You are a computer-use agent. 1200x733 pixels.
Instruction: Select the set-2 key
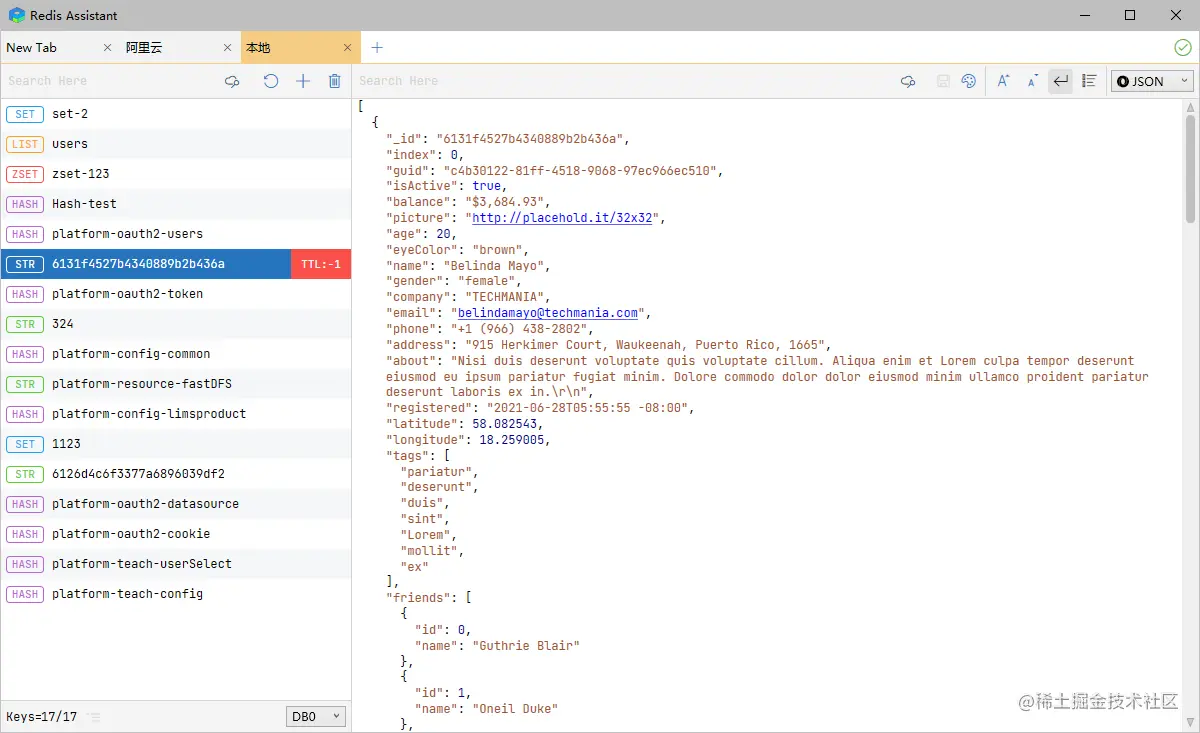pos(175,114)
